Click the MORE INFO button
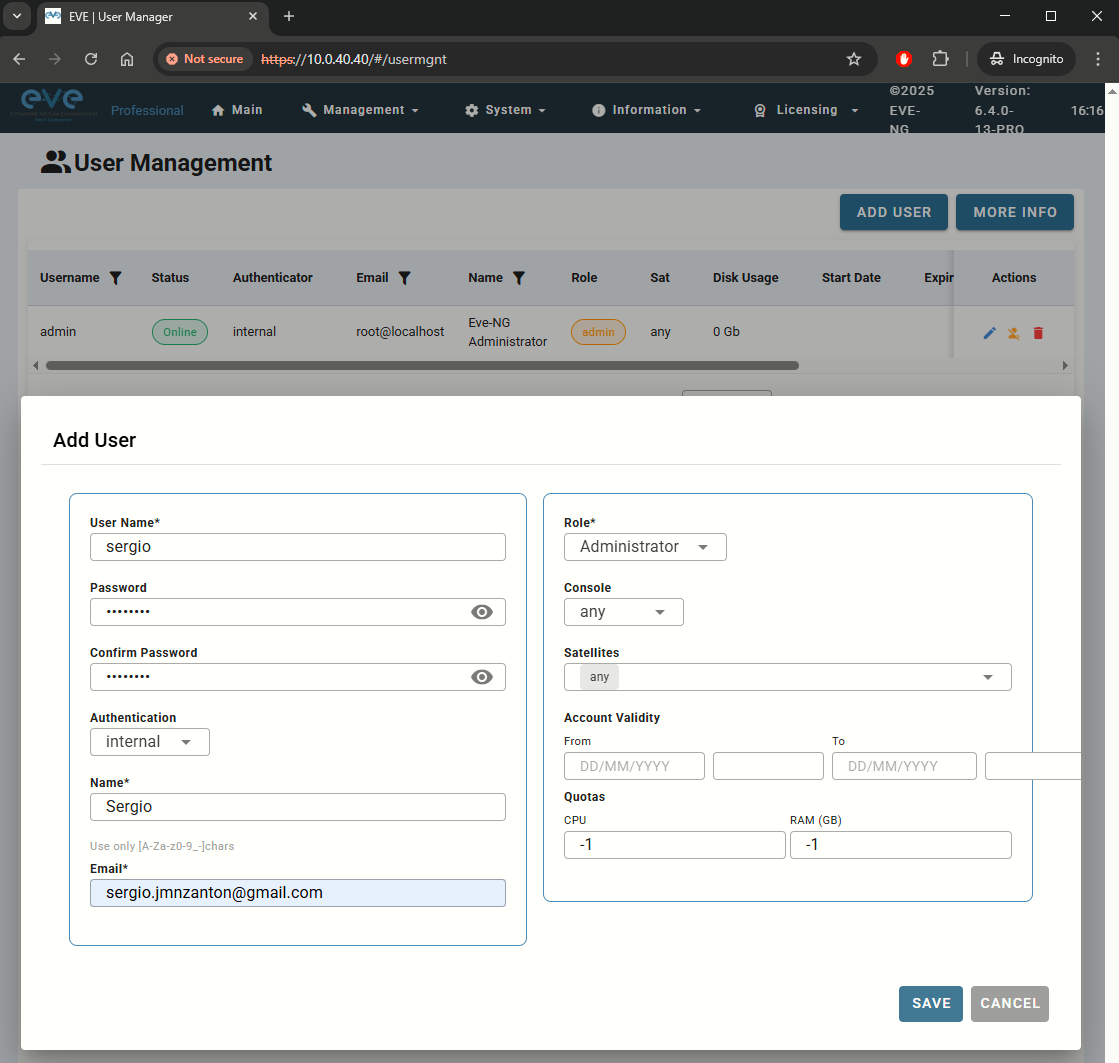The image size is (1119, 1063). (x=1015, y=212)
